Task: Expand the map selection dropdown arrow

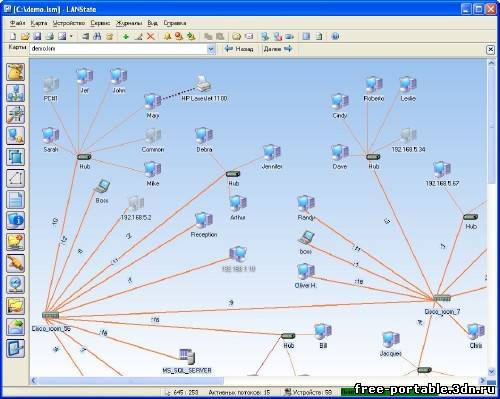Action: click(211, 49)
